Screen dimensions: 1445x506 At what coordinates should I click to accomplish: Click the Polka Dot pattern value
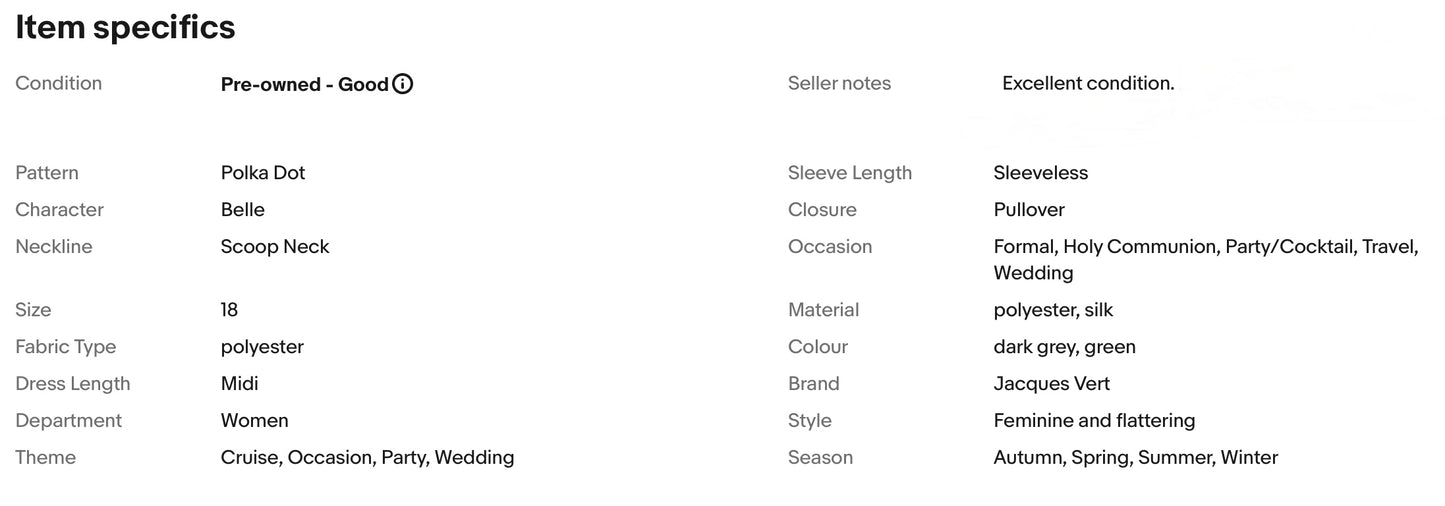click(x=263, y=173)
